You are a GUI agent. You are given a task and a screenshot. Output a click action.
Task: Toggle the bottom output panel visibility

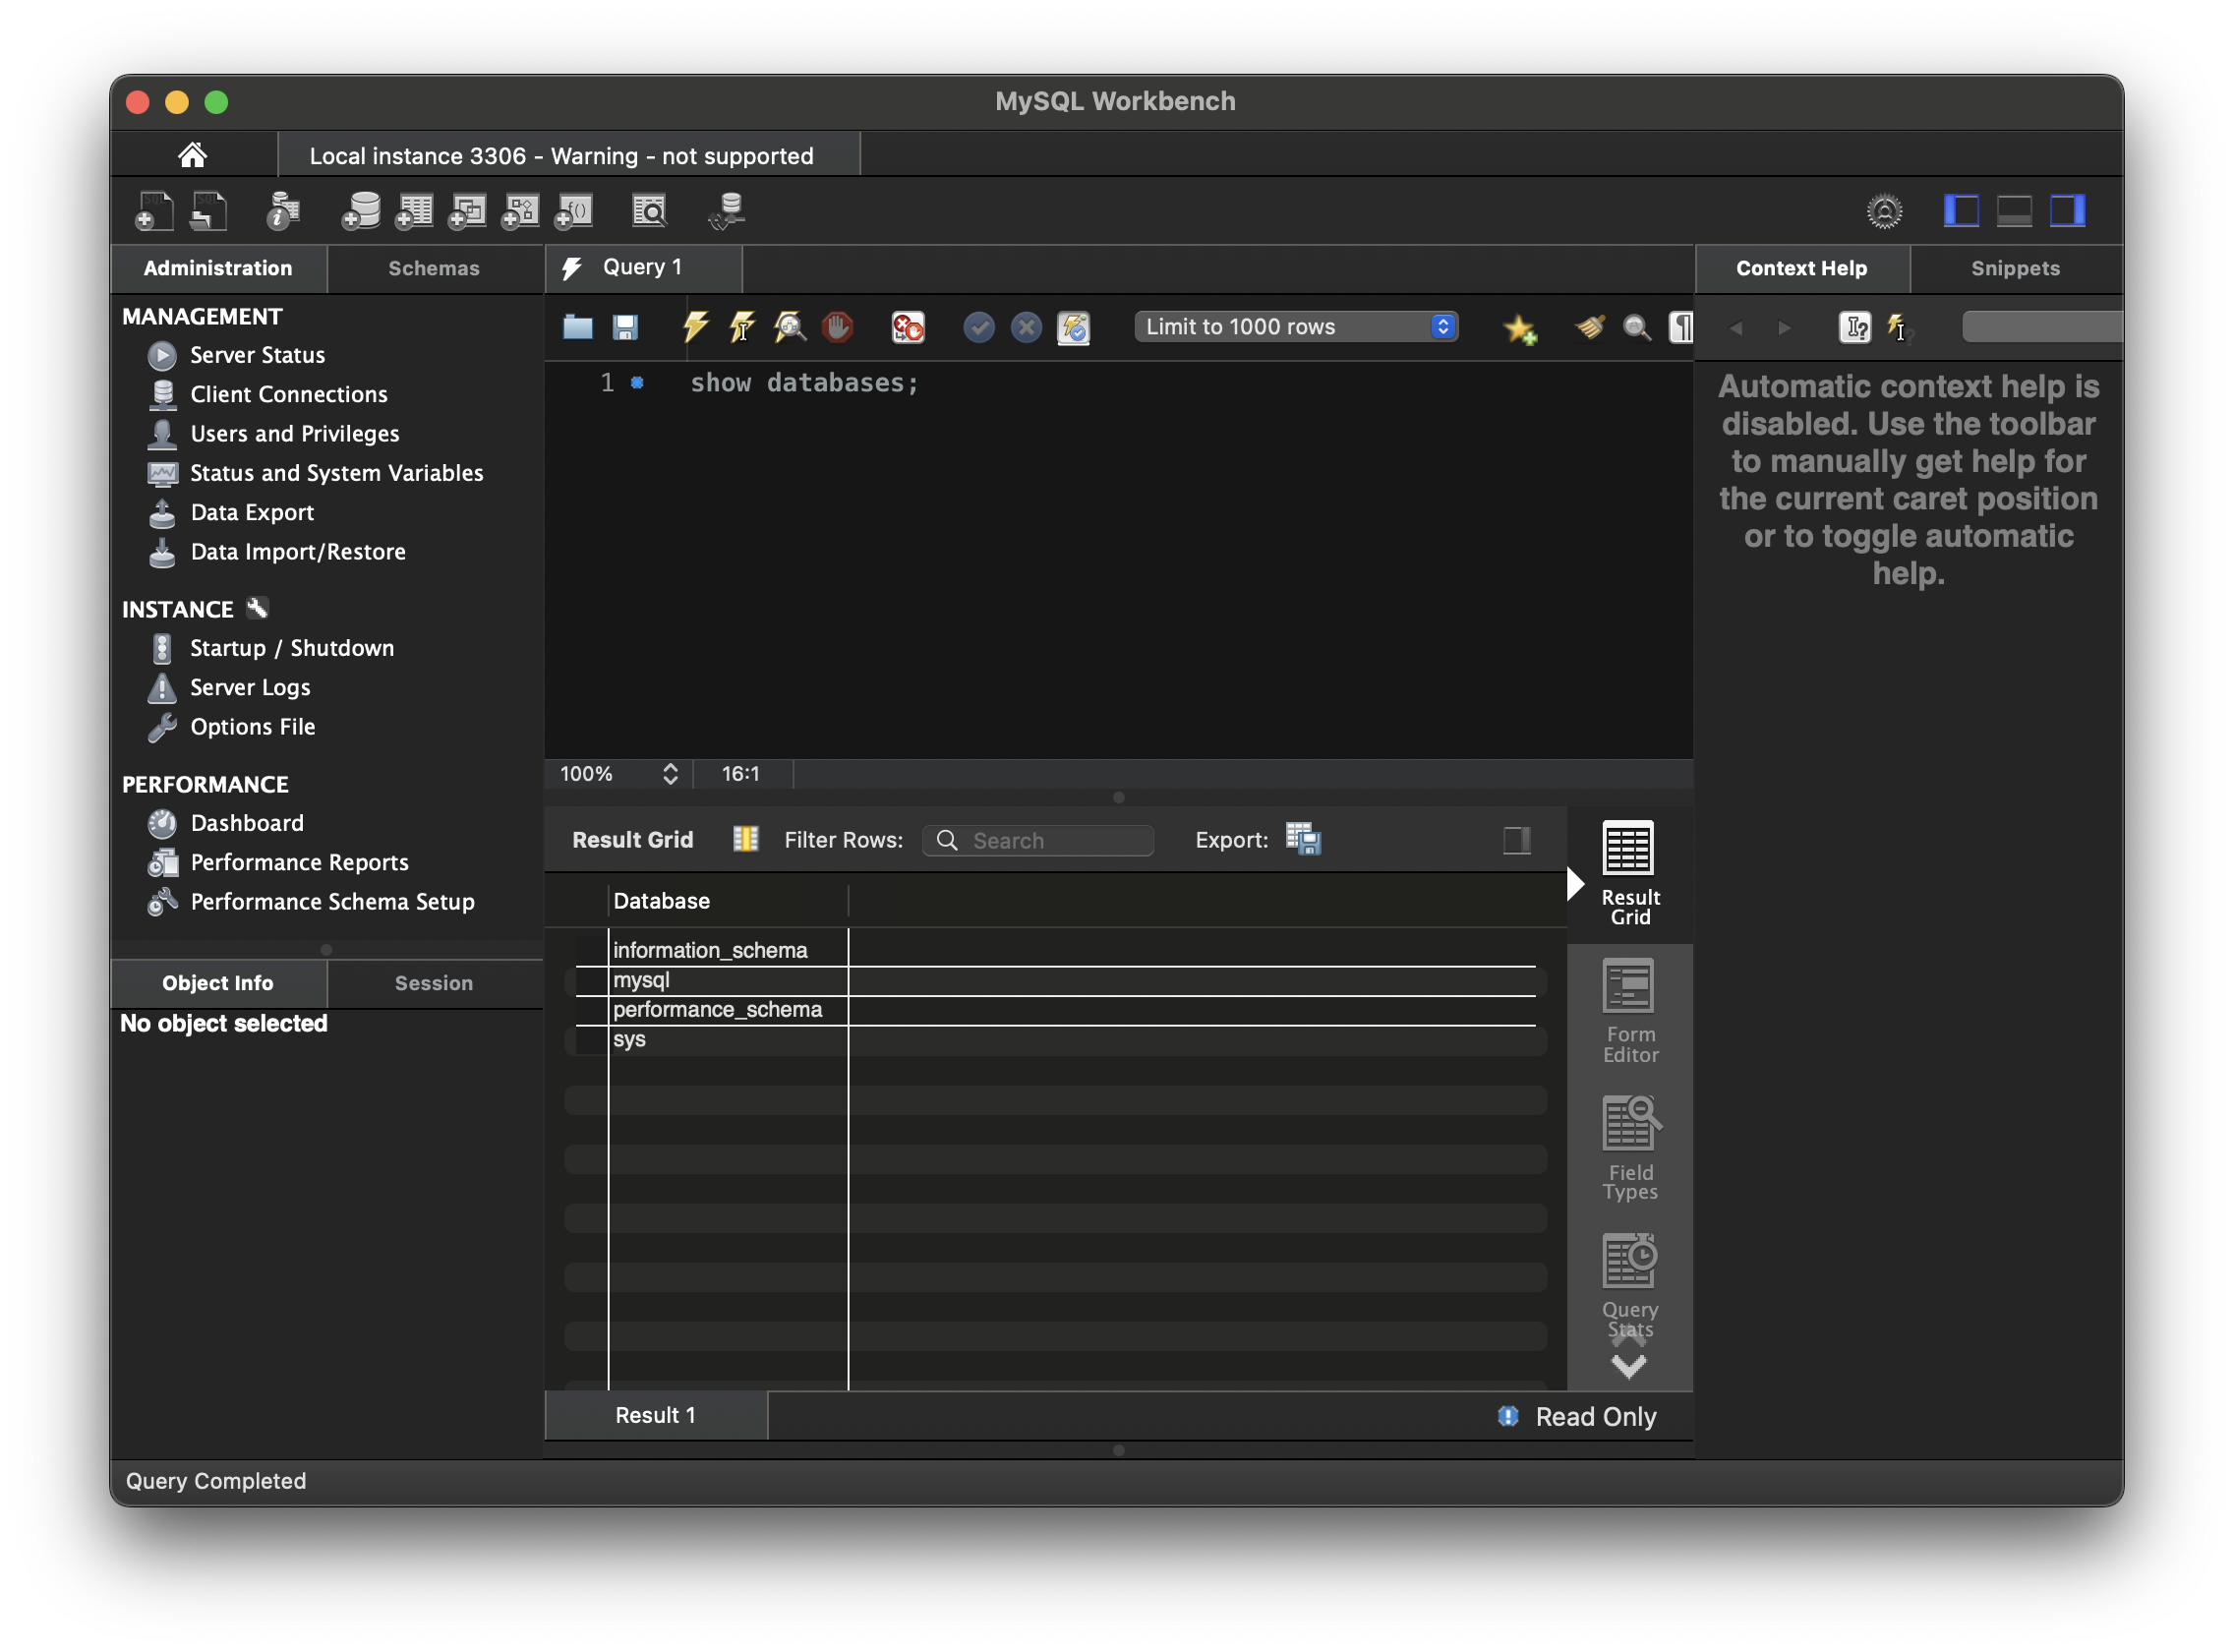2013,211
